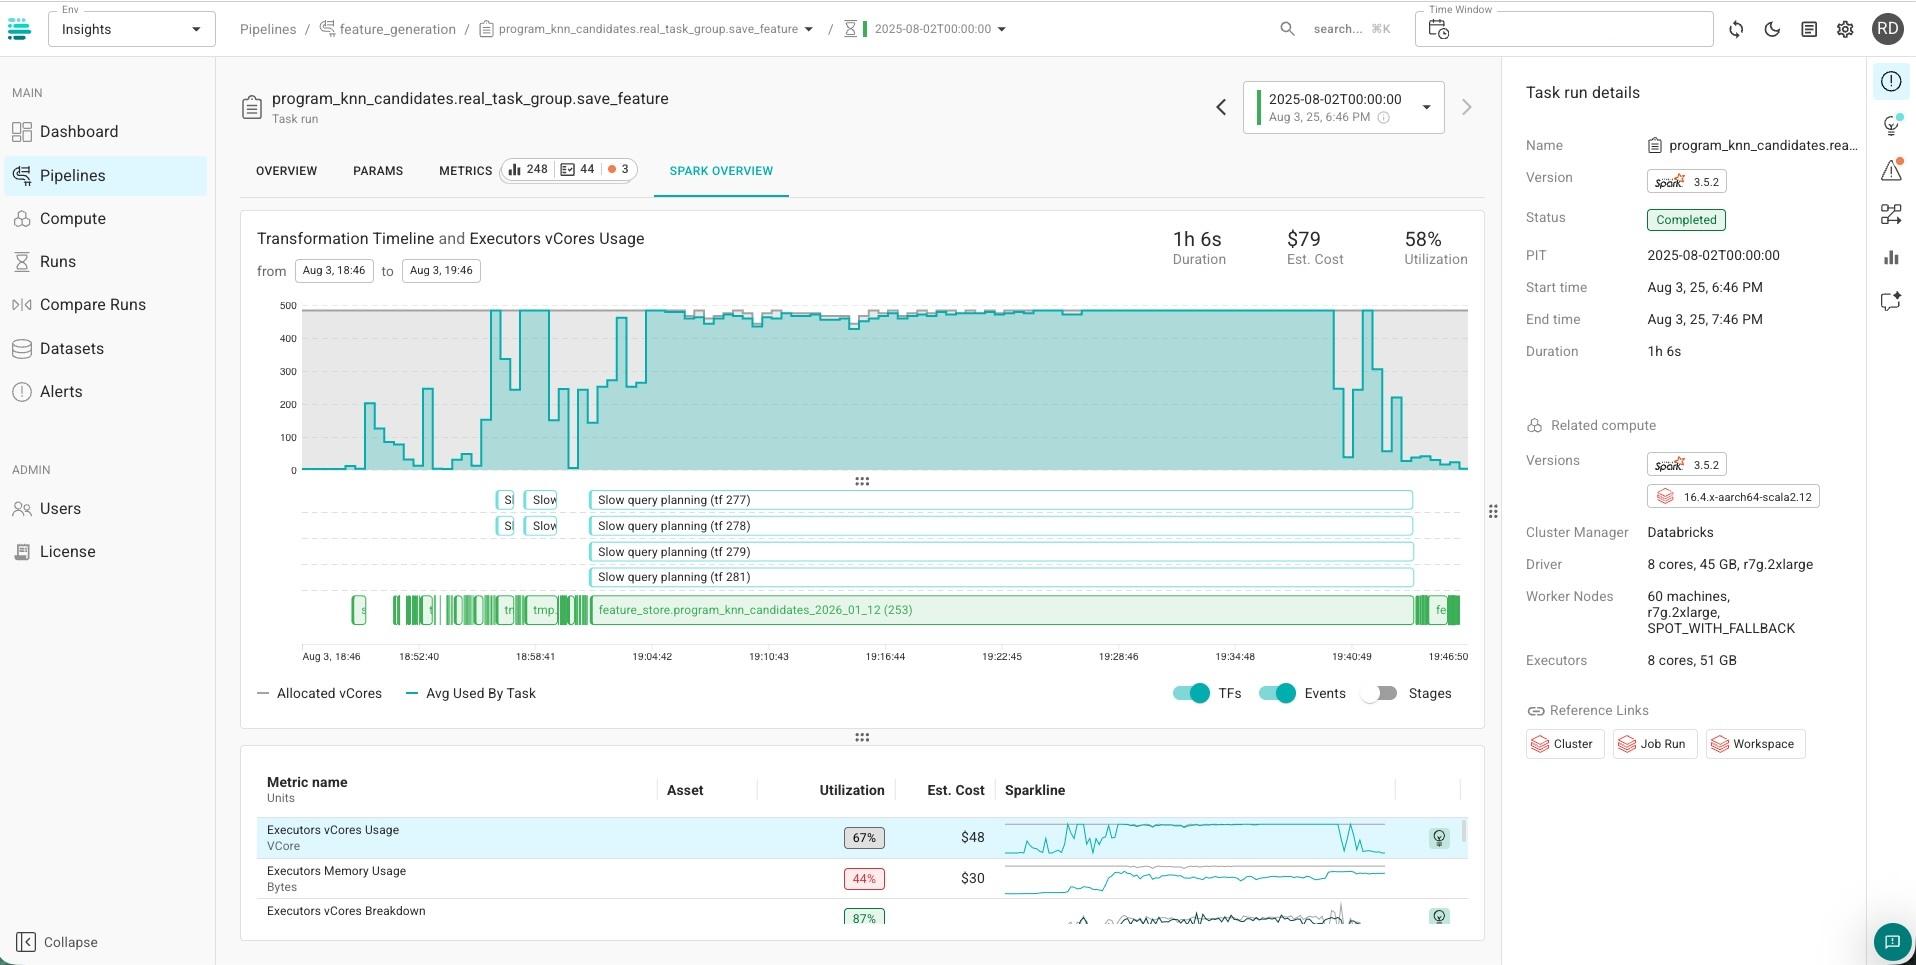Open the bar chart icon in right rail
This screenshot has height=965, width=1916.
pos(1891,257)
